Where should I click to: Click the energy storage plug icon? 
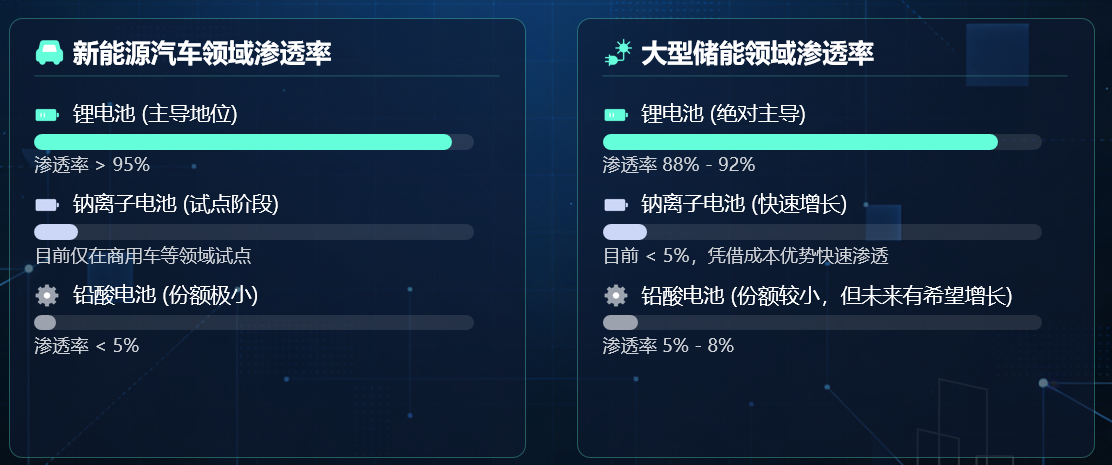click(x=618, y=52)
